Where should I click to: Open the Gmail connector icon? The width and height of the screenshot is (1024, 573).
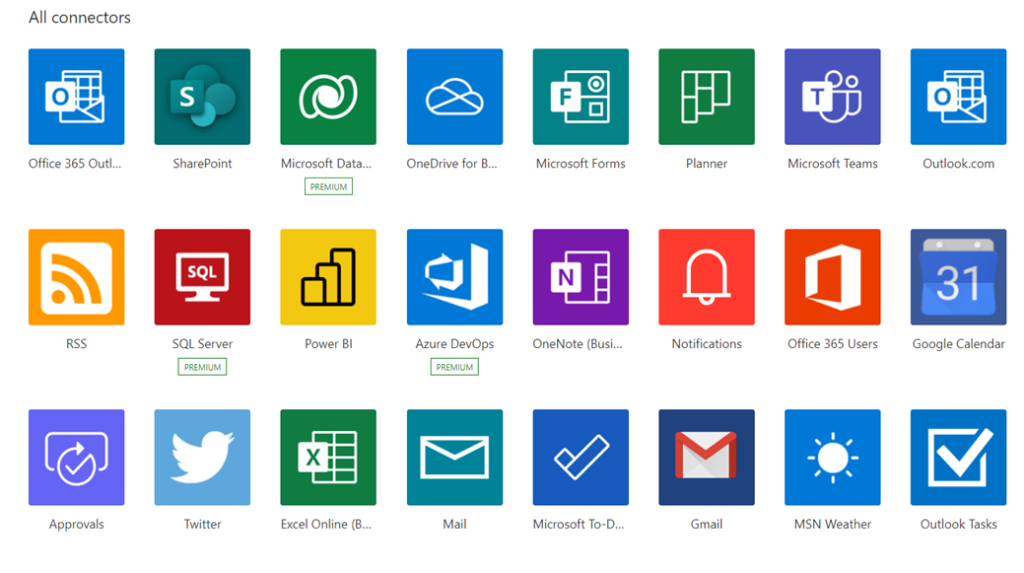[x=707, y=457]
